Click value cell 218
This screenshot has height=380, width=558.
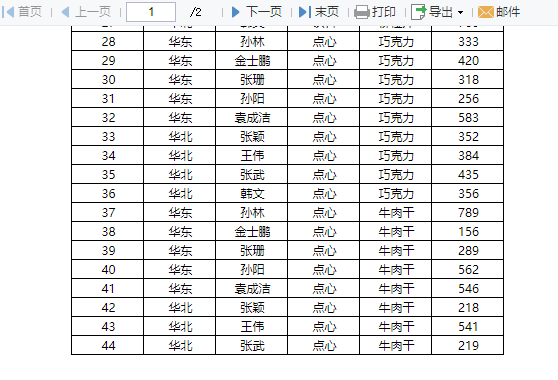tap(467, 307)
